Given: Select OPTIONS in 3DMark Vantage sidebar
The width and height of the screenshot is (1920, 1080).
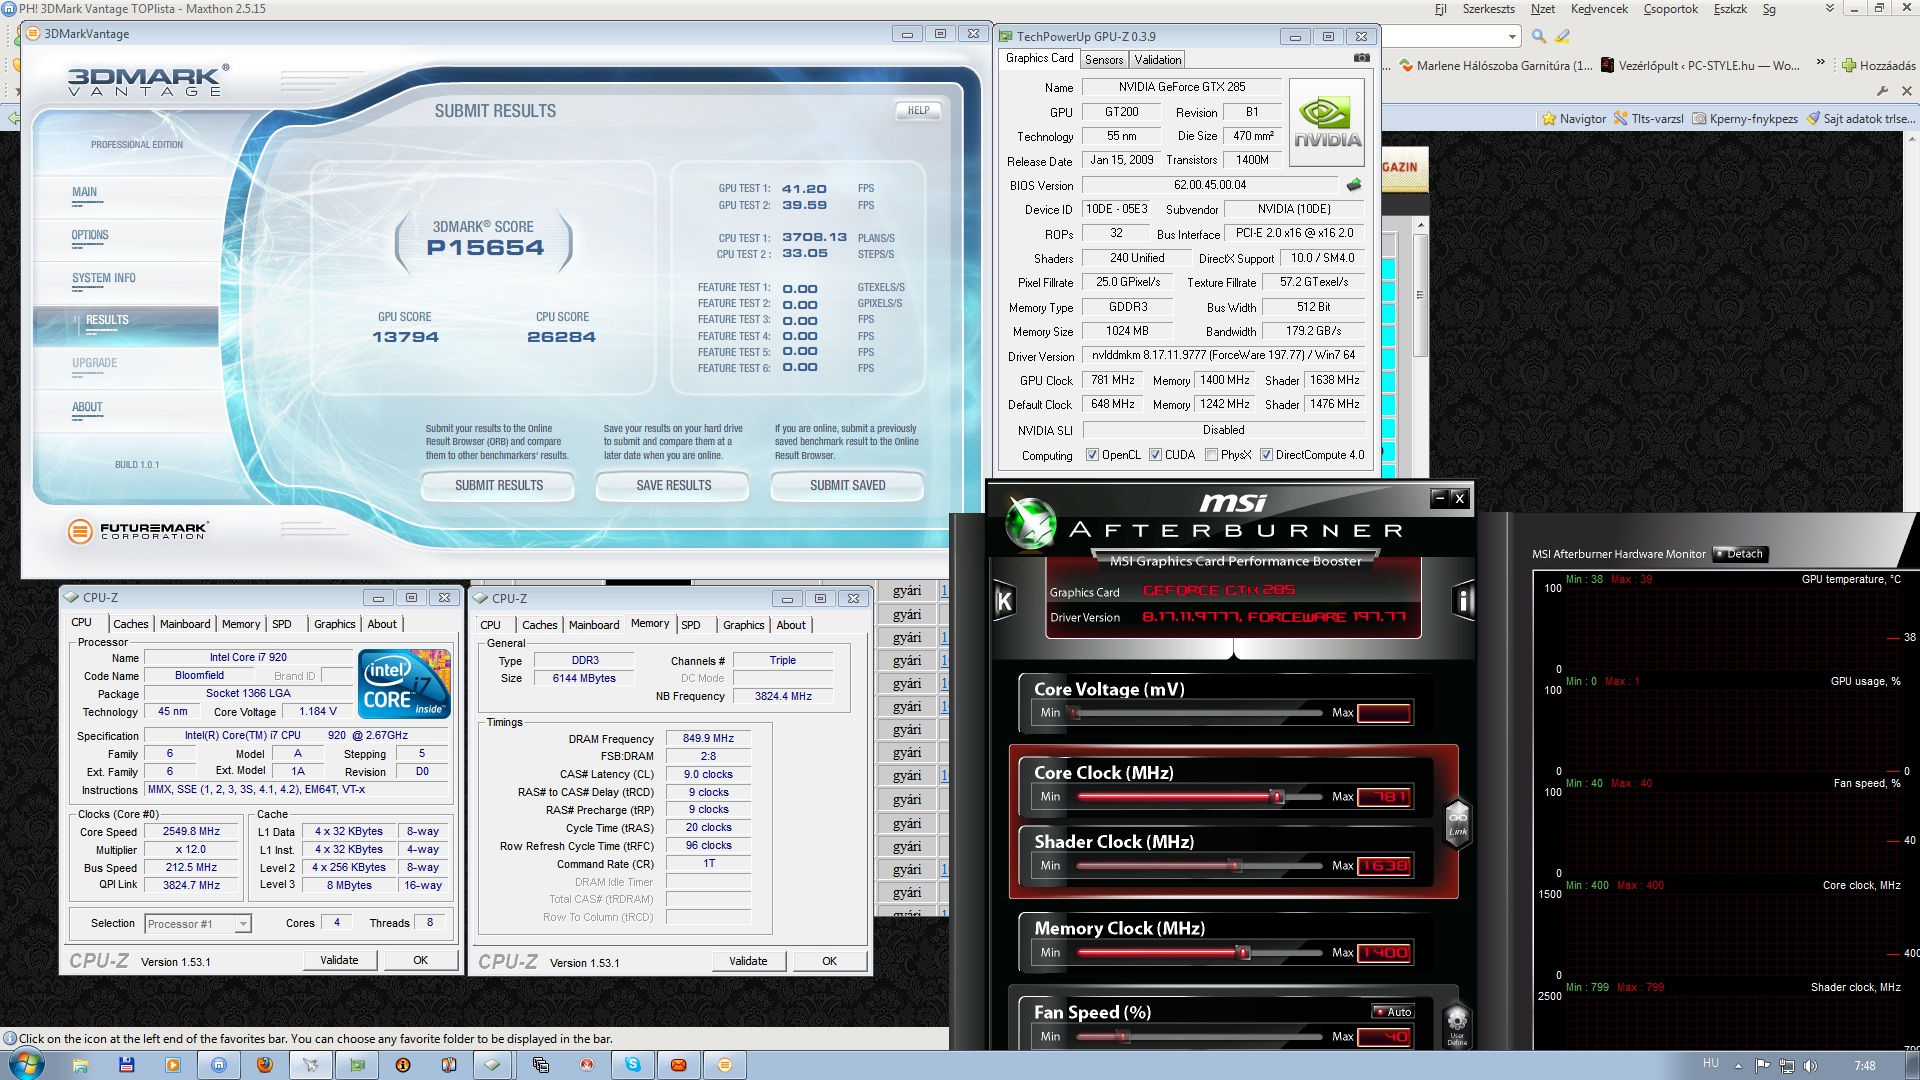Looking at the screenshot, I should pyautogui.click(x=90, y=236).
